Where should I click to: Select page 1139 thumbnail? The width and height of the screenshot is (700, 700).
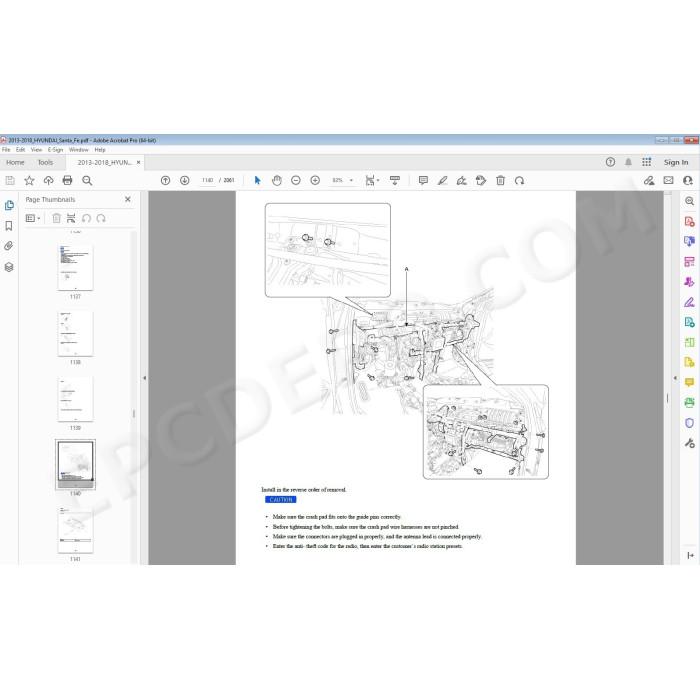(75, 399)
